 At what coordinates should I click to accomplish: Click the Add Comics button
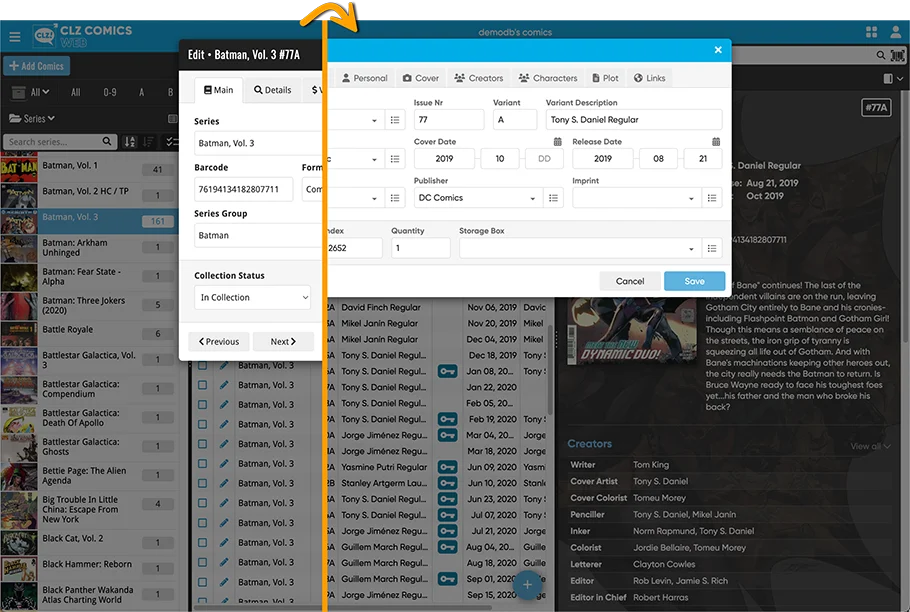click(x=37, y=66)
